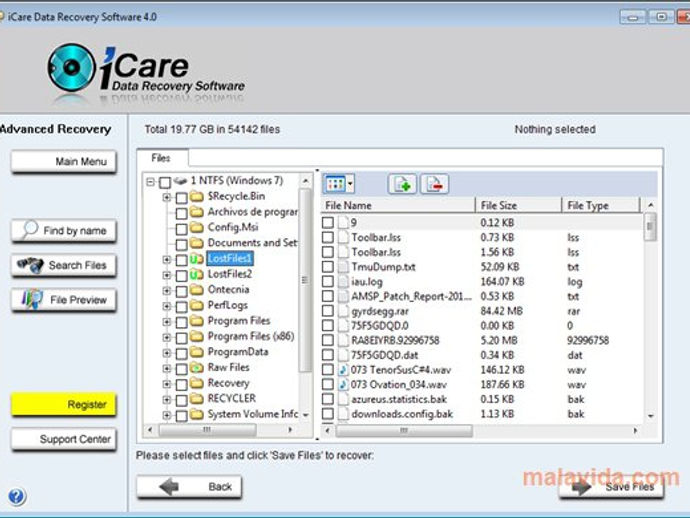Expand the Ontecnia folder node
The image size is (690, 518).
point(166,290)
